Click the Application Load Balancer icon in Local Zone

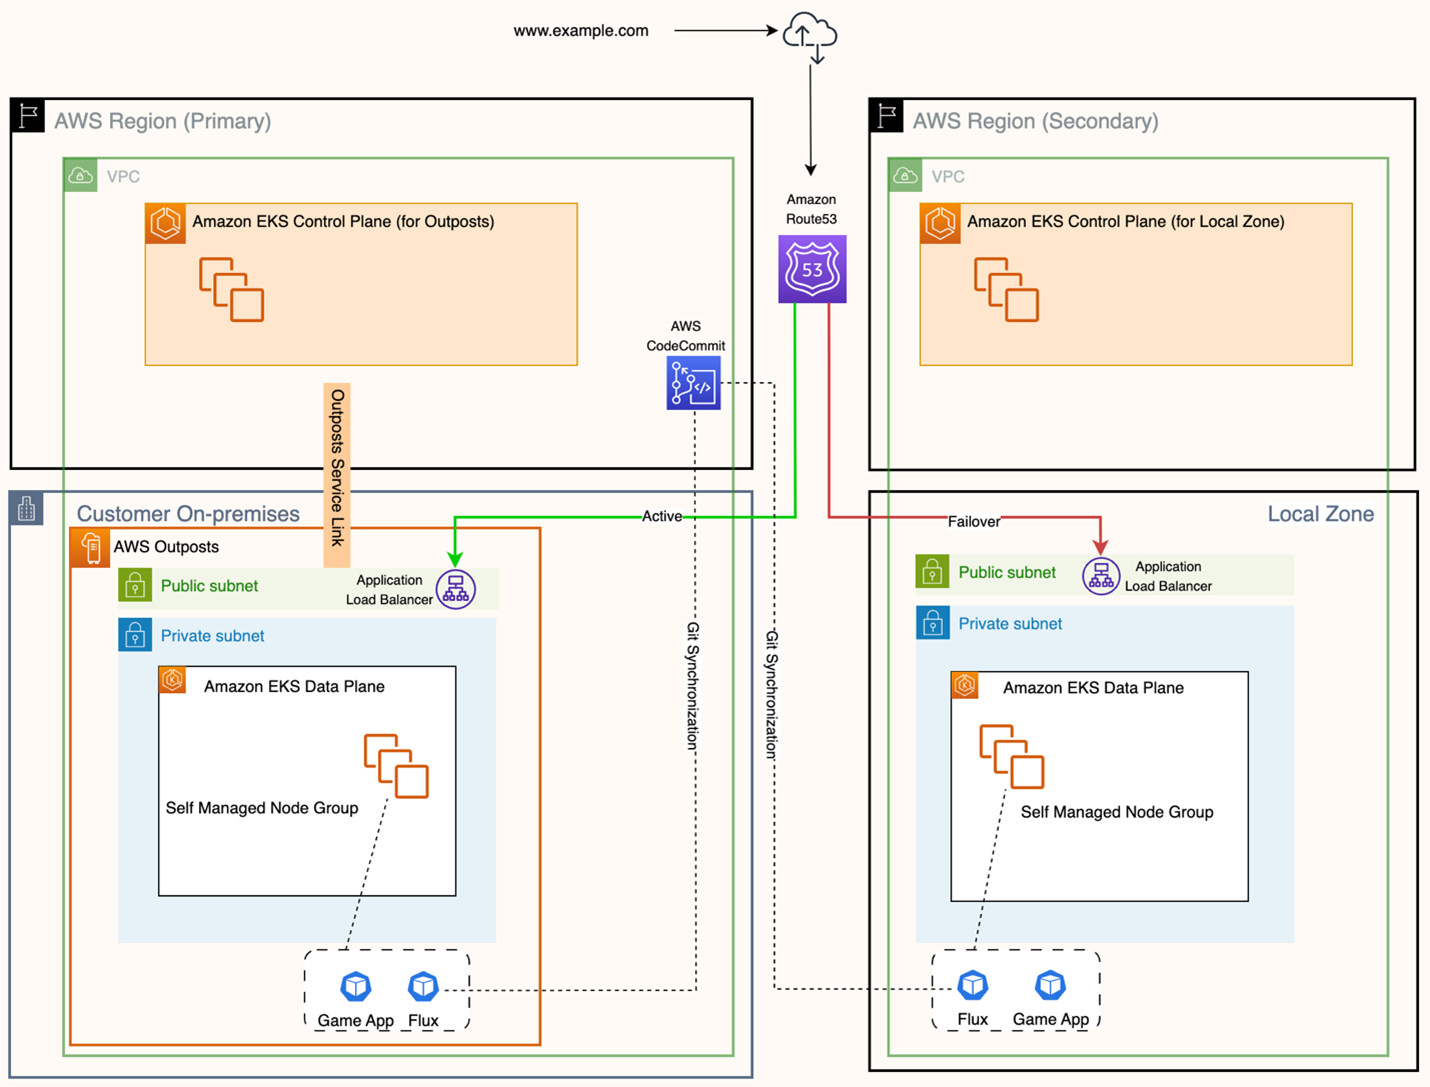tap(1101, 576)
